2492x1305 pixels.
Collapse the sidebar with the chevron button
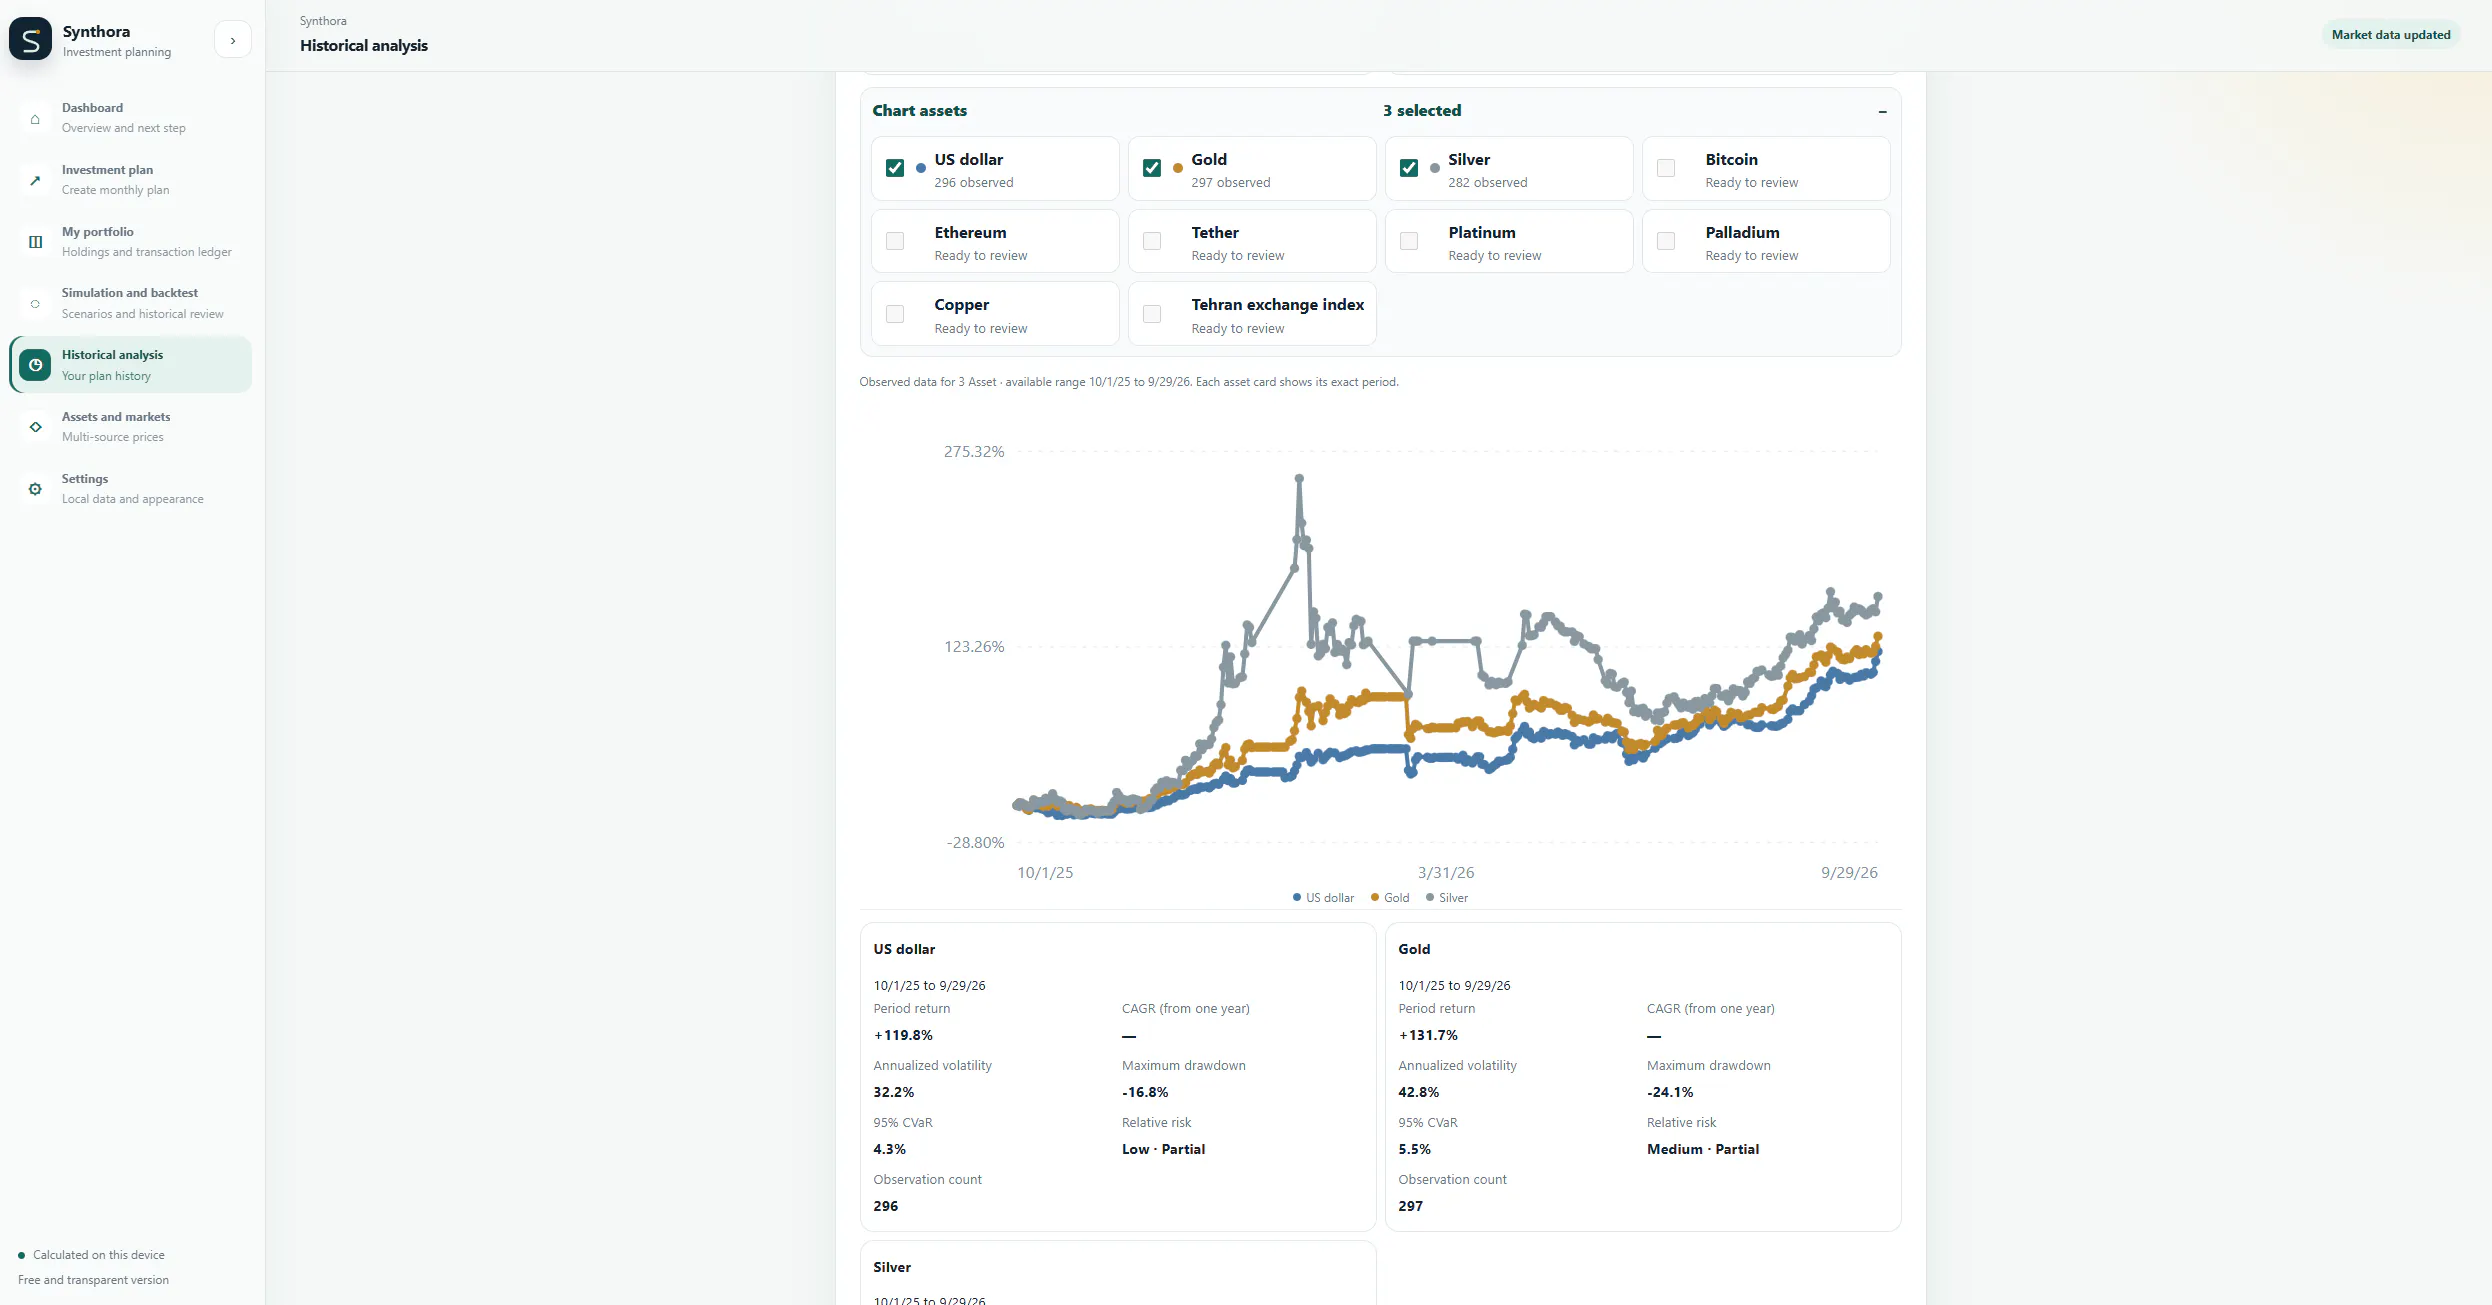pos(233,41)
